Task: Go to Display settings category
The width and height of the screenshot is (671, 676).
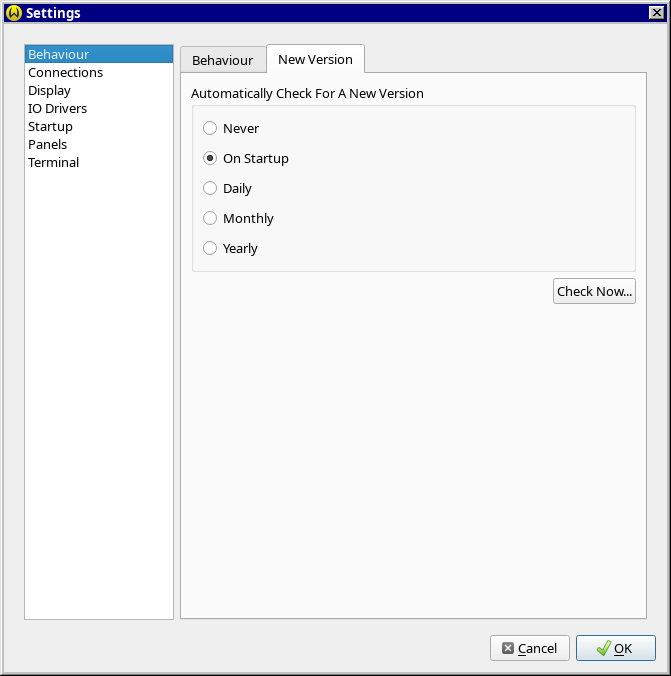Action: pyautogui.click(x=99, y=91)
